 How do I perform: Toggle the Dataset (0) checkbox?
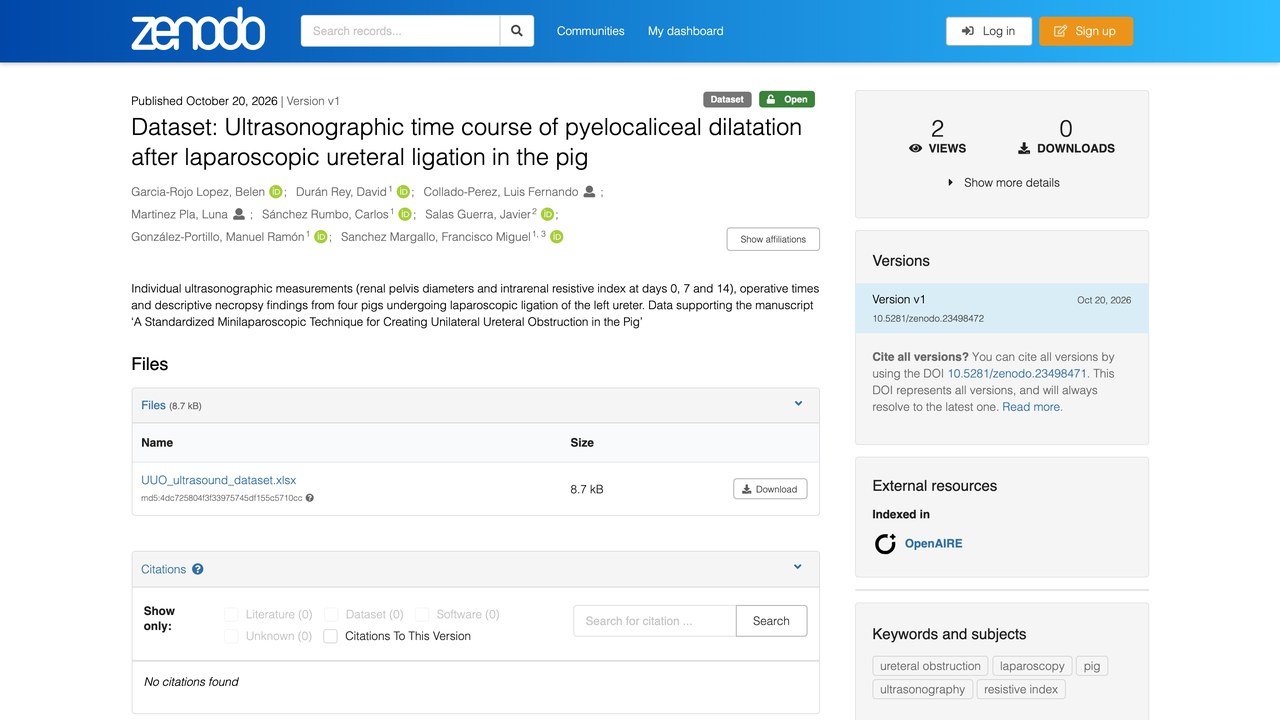pos(331,614)
